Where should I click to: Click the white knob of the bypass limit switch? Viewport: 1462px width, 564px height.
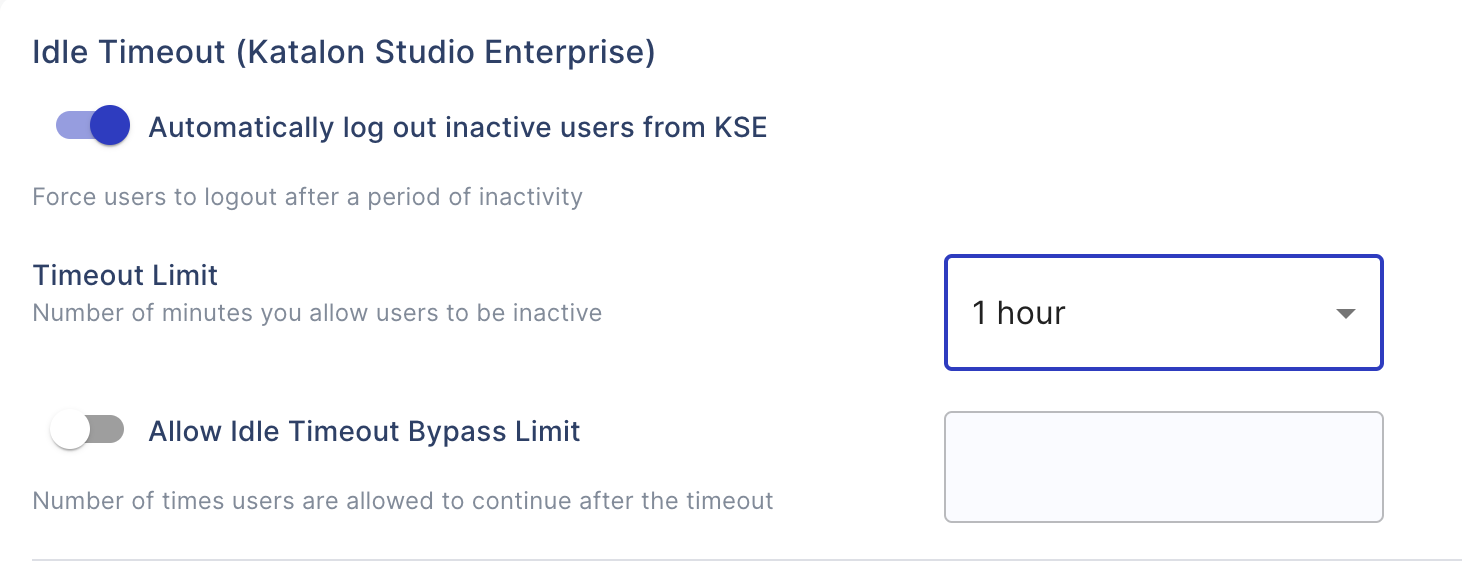tap(70, 431)
